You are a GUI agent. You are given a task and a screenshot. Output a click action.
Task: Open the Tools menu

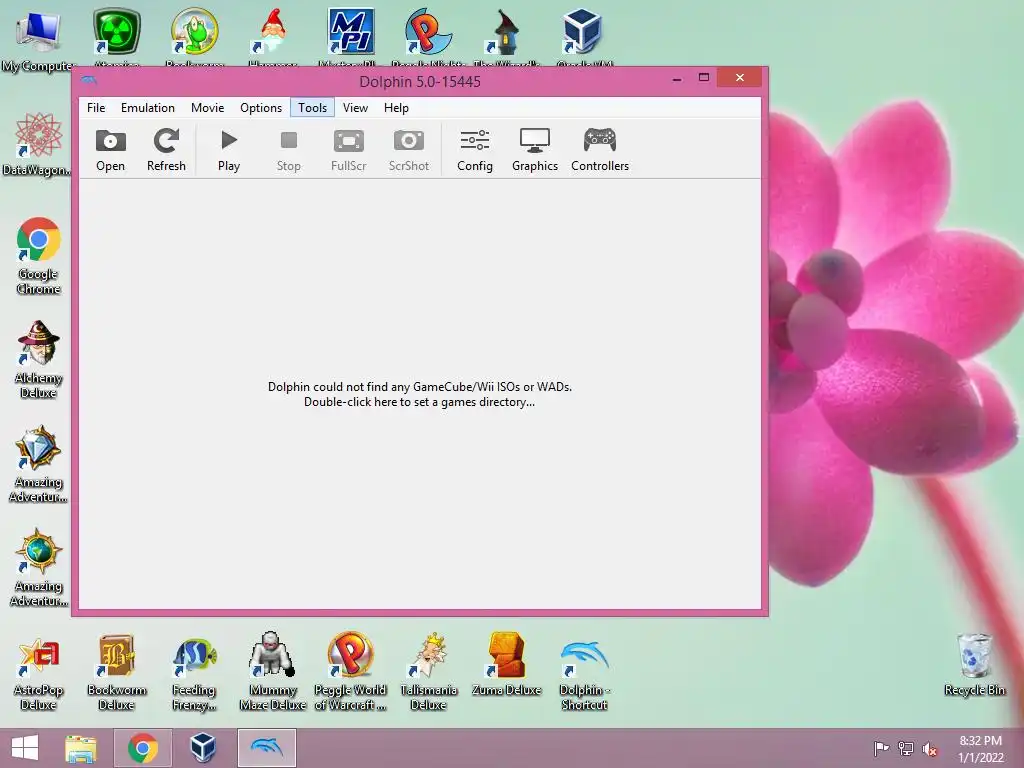pos(312,108)
